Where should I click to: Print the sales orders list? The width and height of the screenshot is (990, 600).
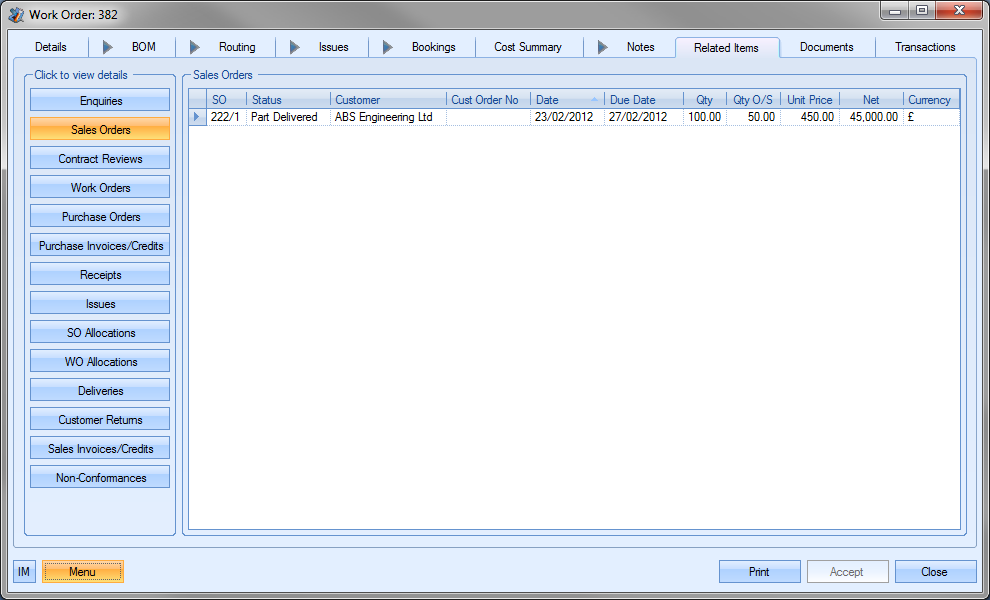coord(759,572)
